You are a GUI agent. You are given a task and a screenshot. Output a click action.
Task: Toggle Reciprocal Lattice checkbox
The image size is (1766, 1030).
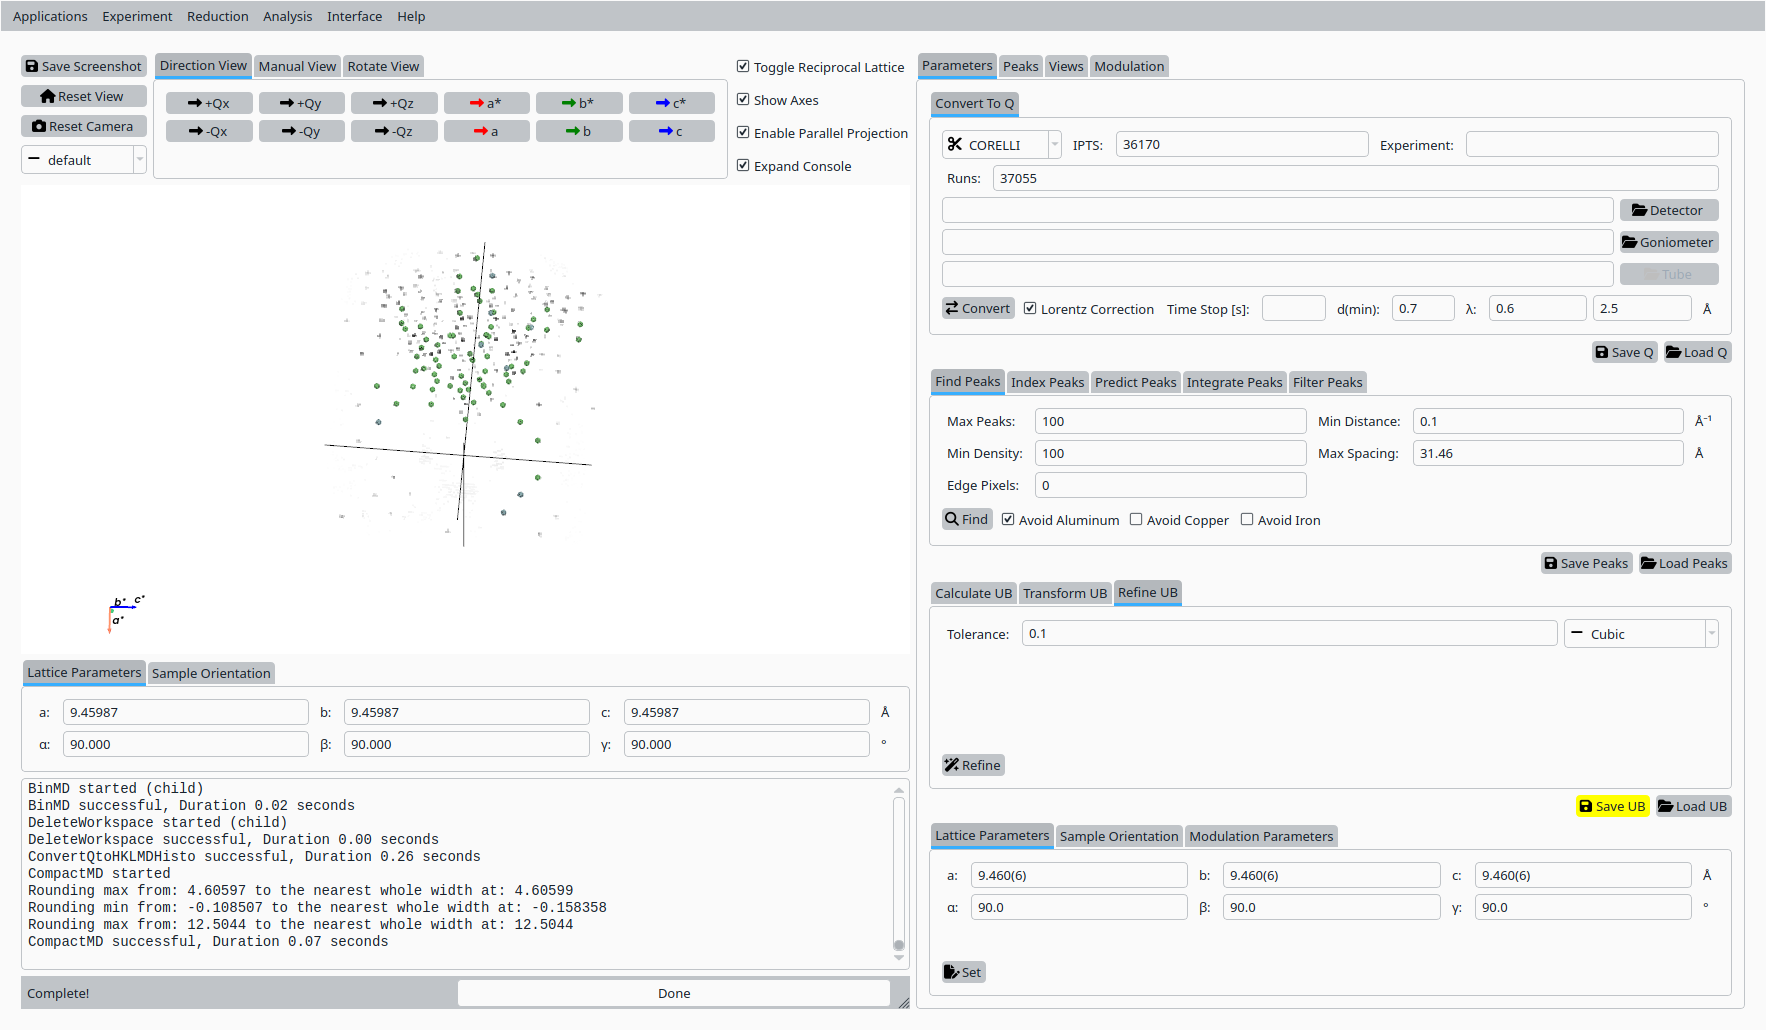pos(743,67)
